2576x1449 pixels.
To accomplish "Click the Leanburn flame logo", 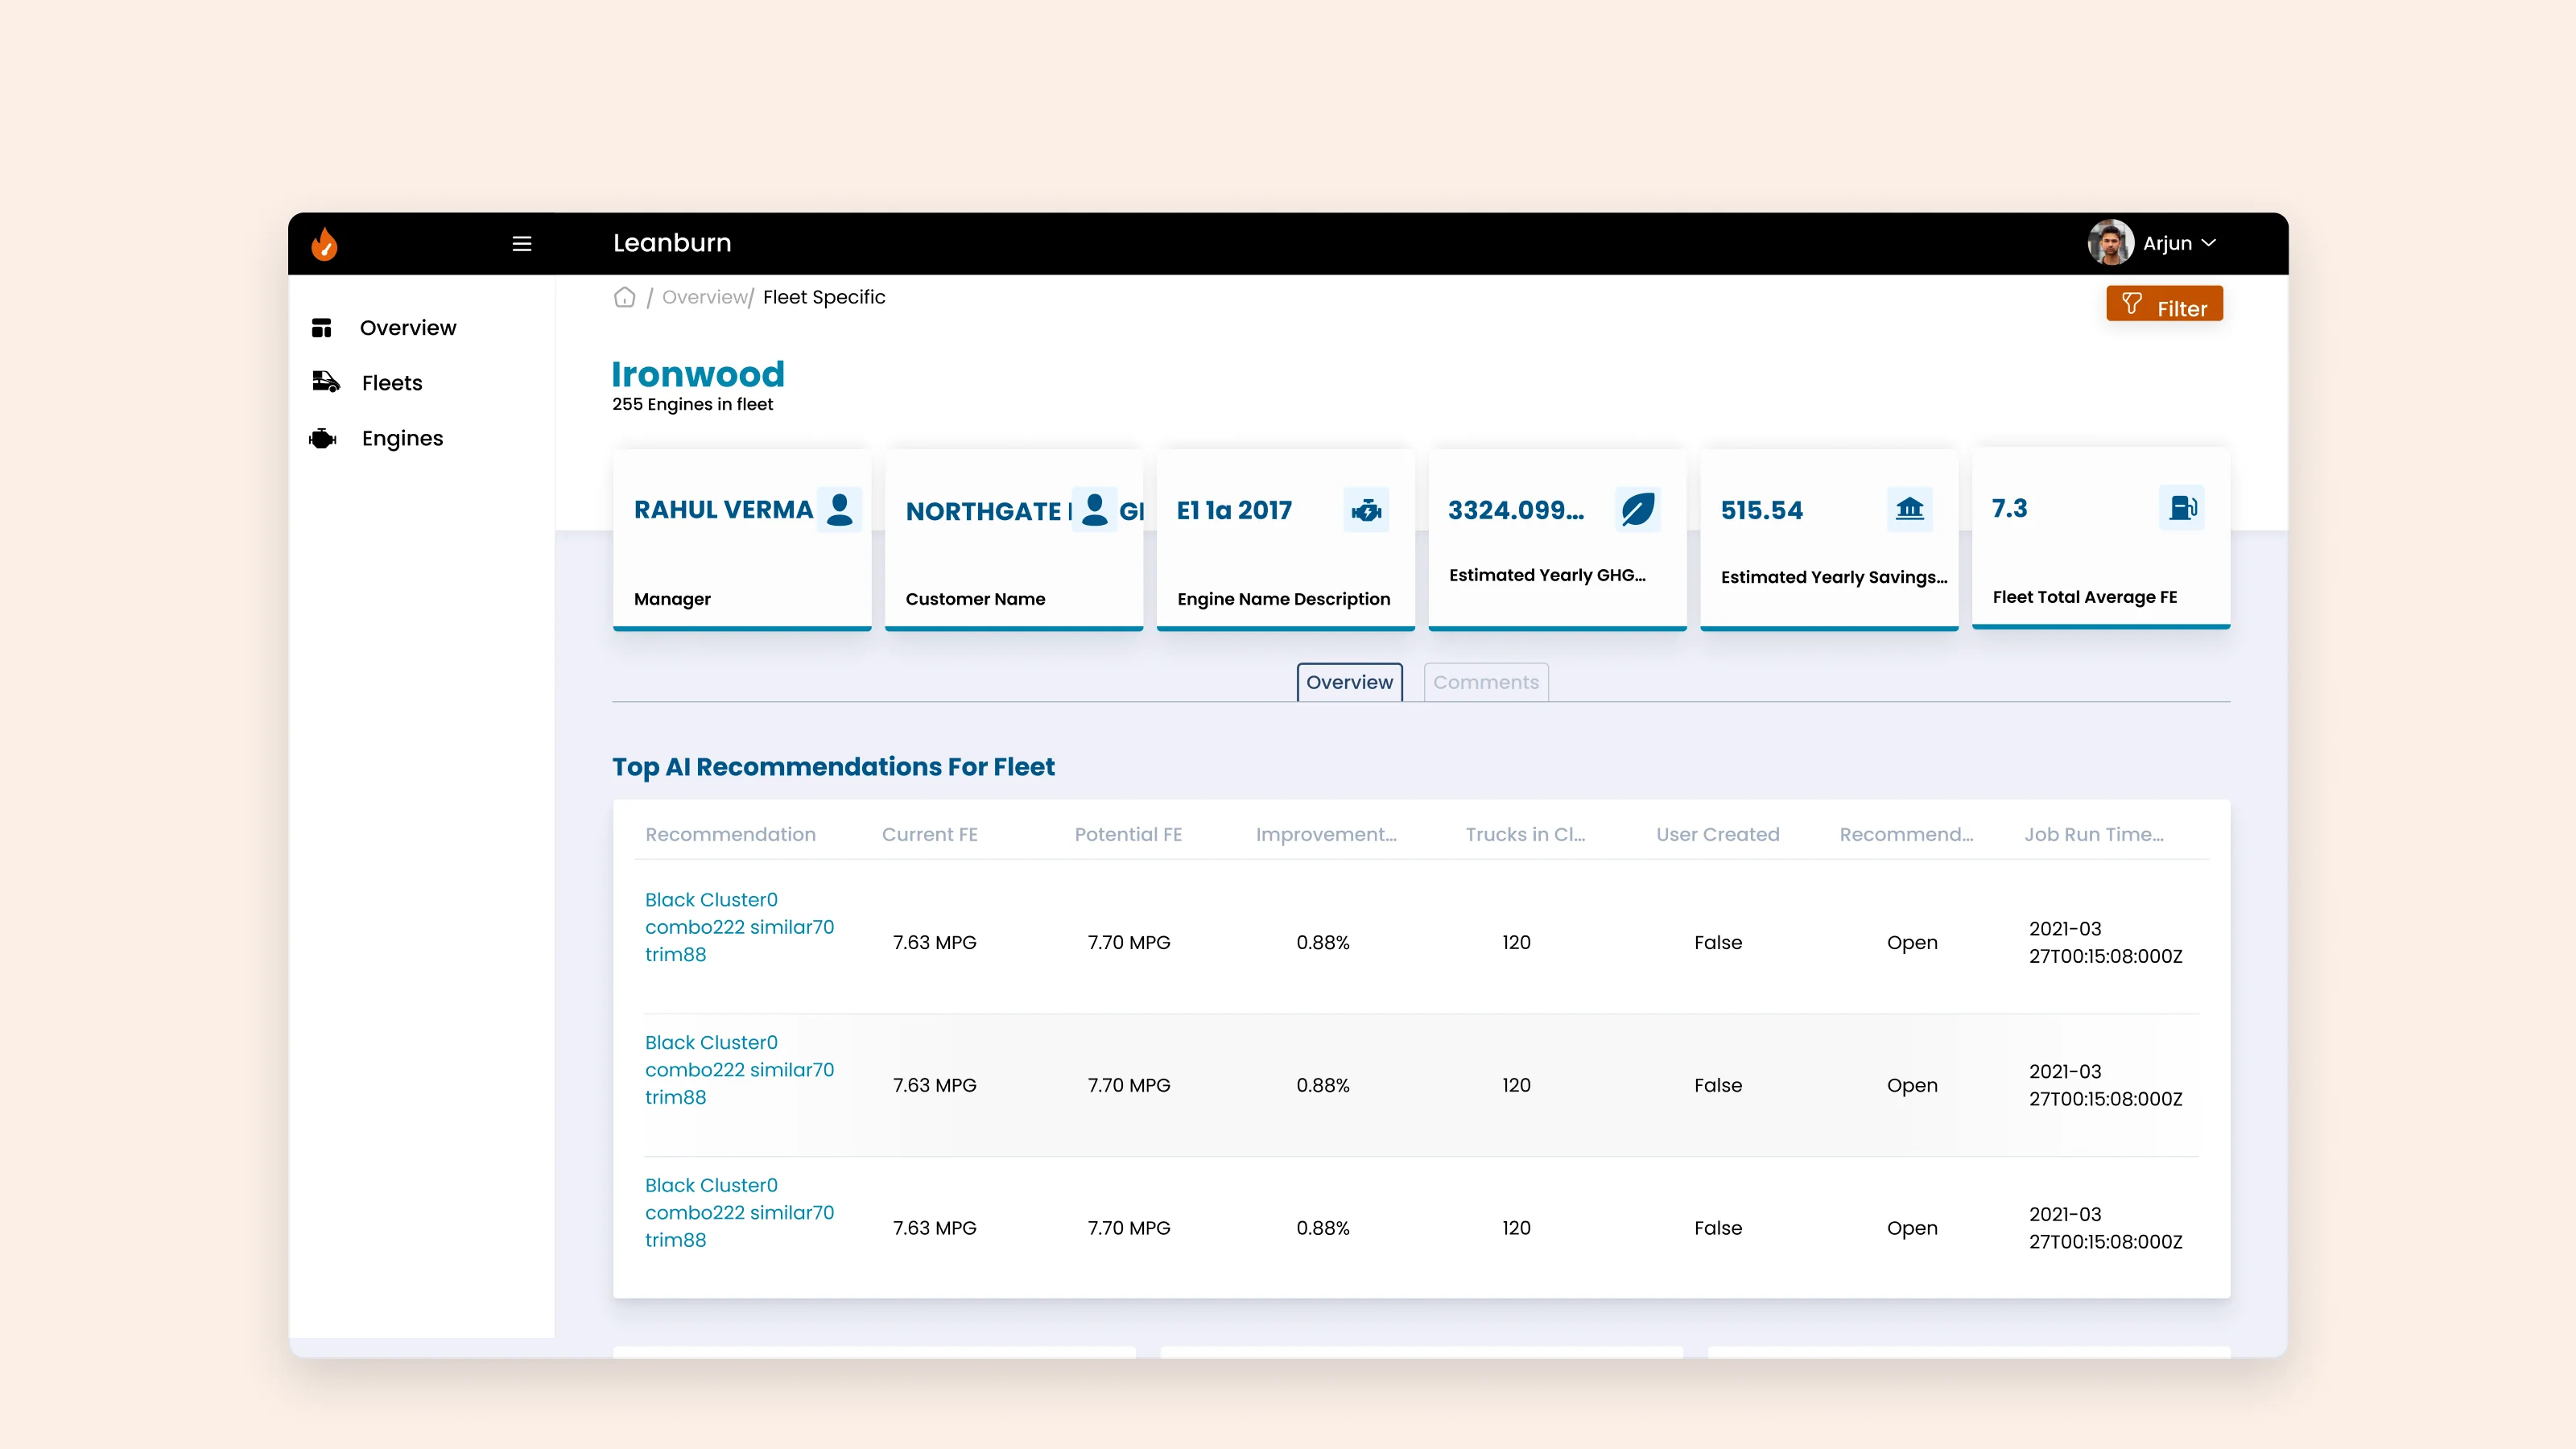I will [x=324, y=243].
